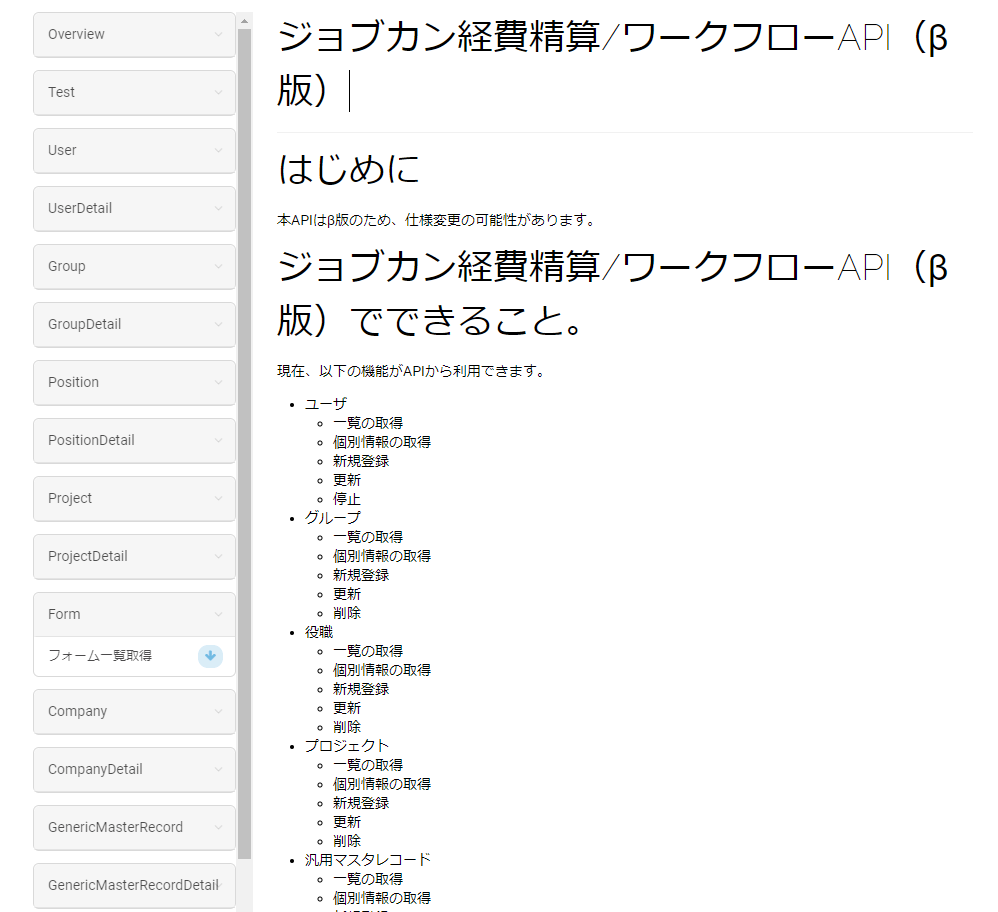Collapse the Form section chevron
The width and height of the screenshot is (998, 912).
(x=218, y=614)
